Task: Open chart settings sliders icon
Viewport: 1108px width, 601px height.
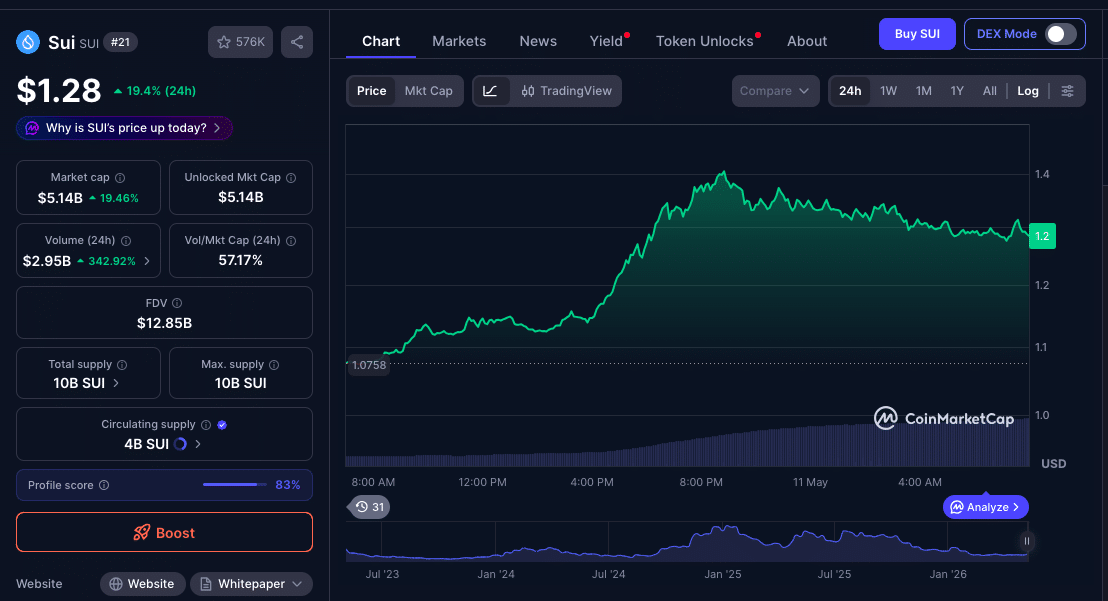Action: pyautogui.click(x=1067, y=91)
